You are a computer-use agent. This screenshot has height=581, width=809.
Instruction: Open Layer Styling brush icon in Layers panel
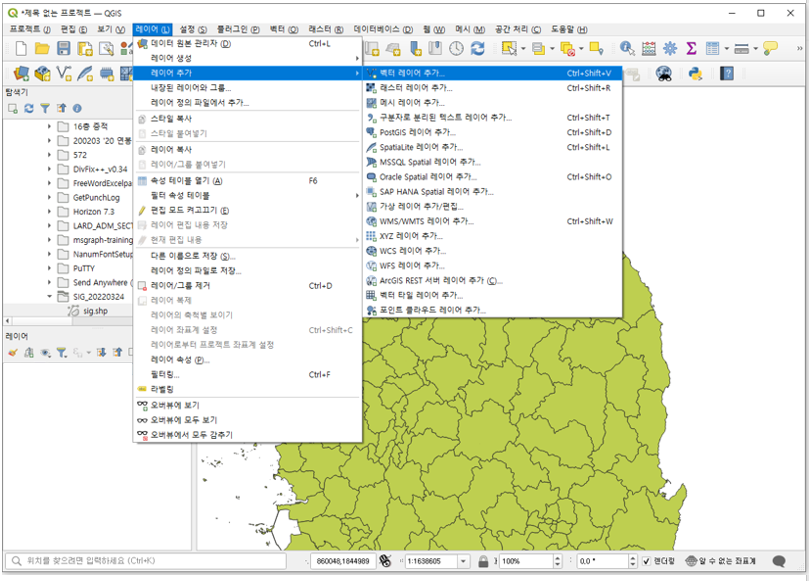(13, 352)
